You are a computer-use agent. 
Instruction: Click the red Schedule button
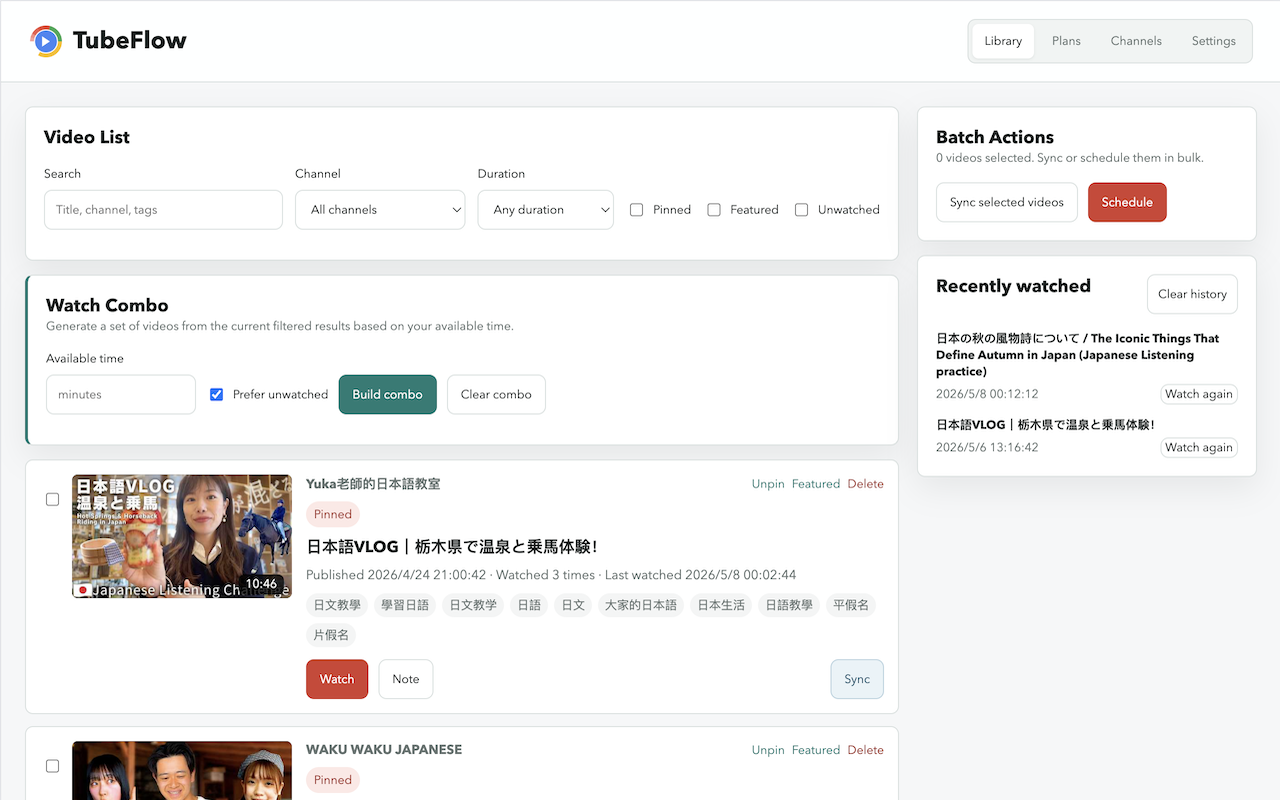(x=1127, y=202)
